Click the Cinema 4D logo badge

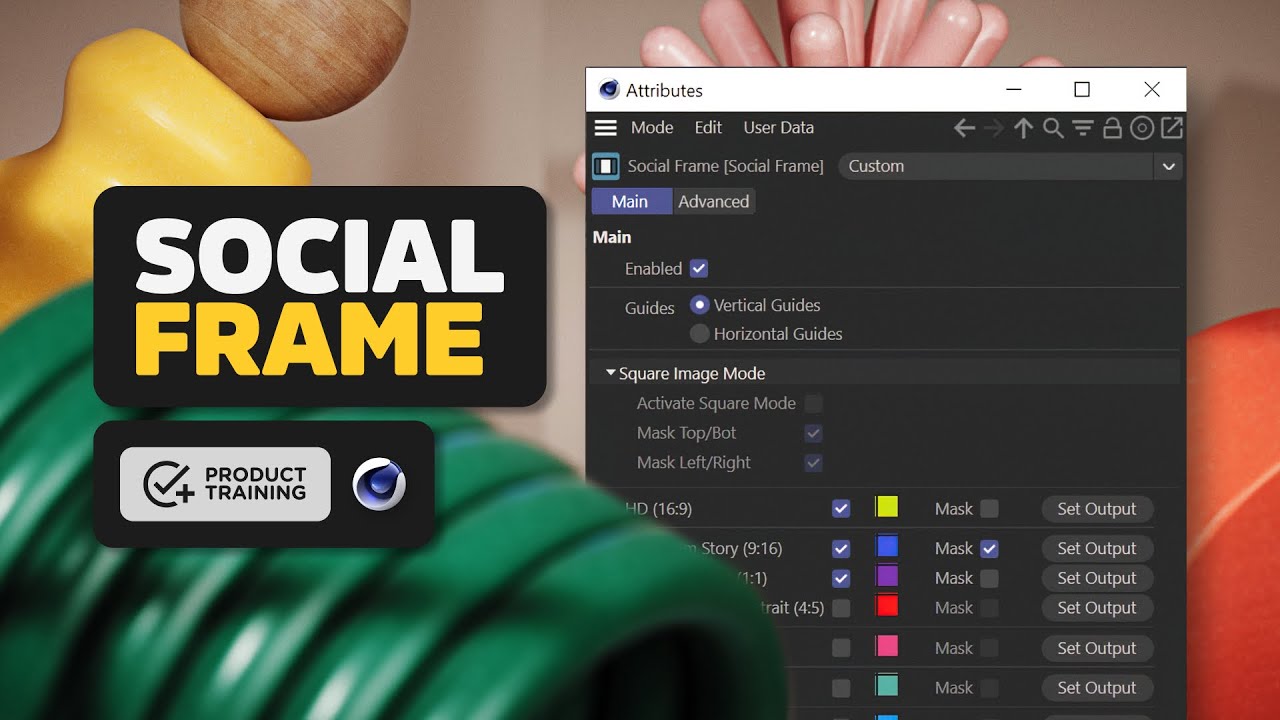pos(379,485)
